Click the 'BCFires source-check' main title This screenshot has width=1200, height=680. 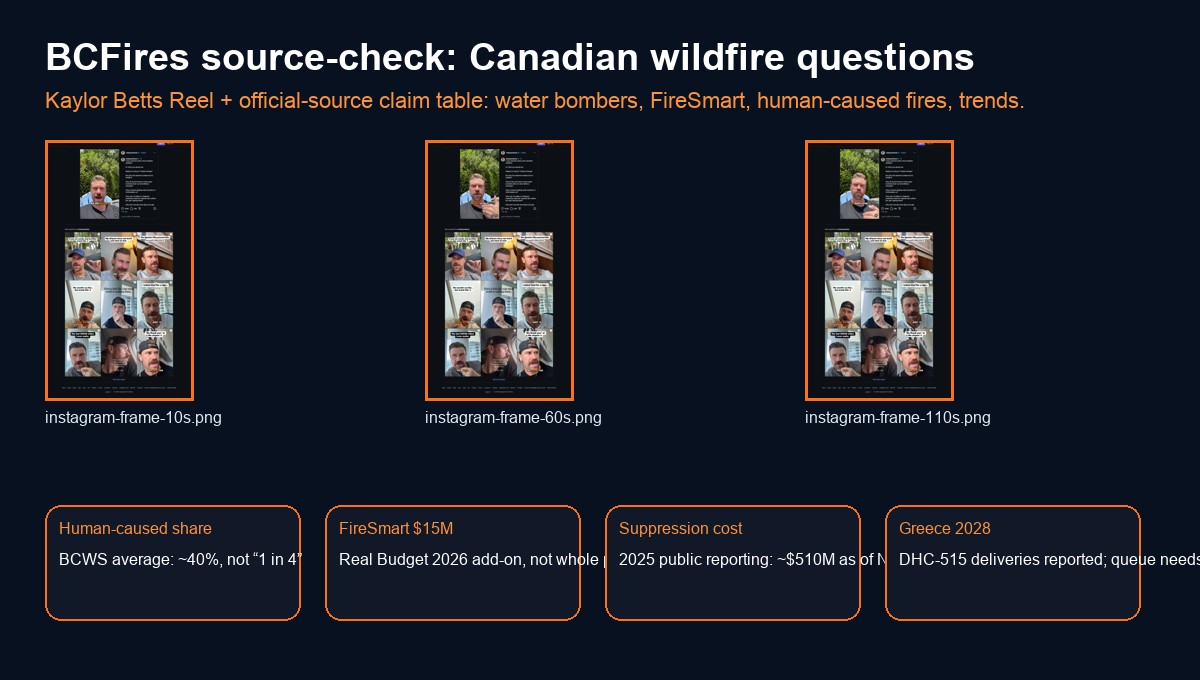tap(510, 58)
